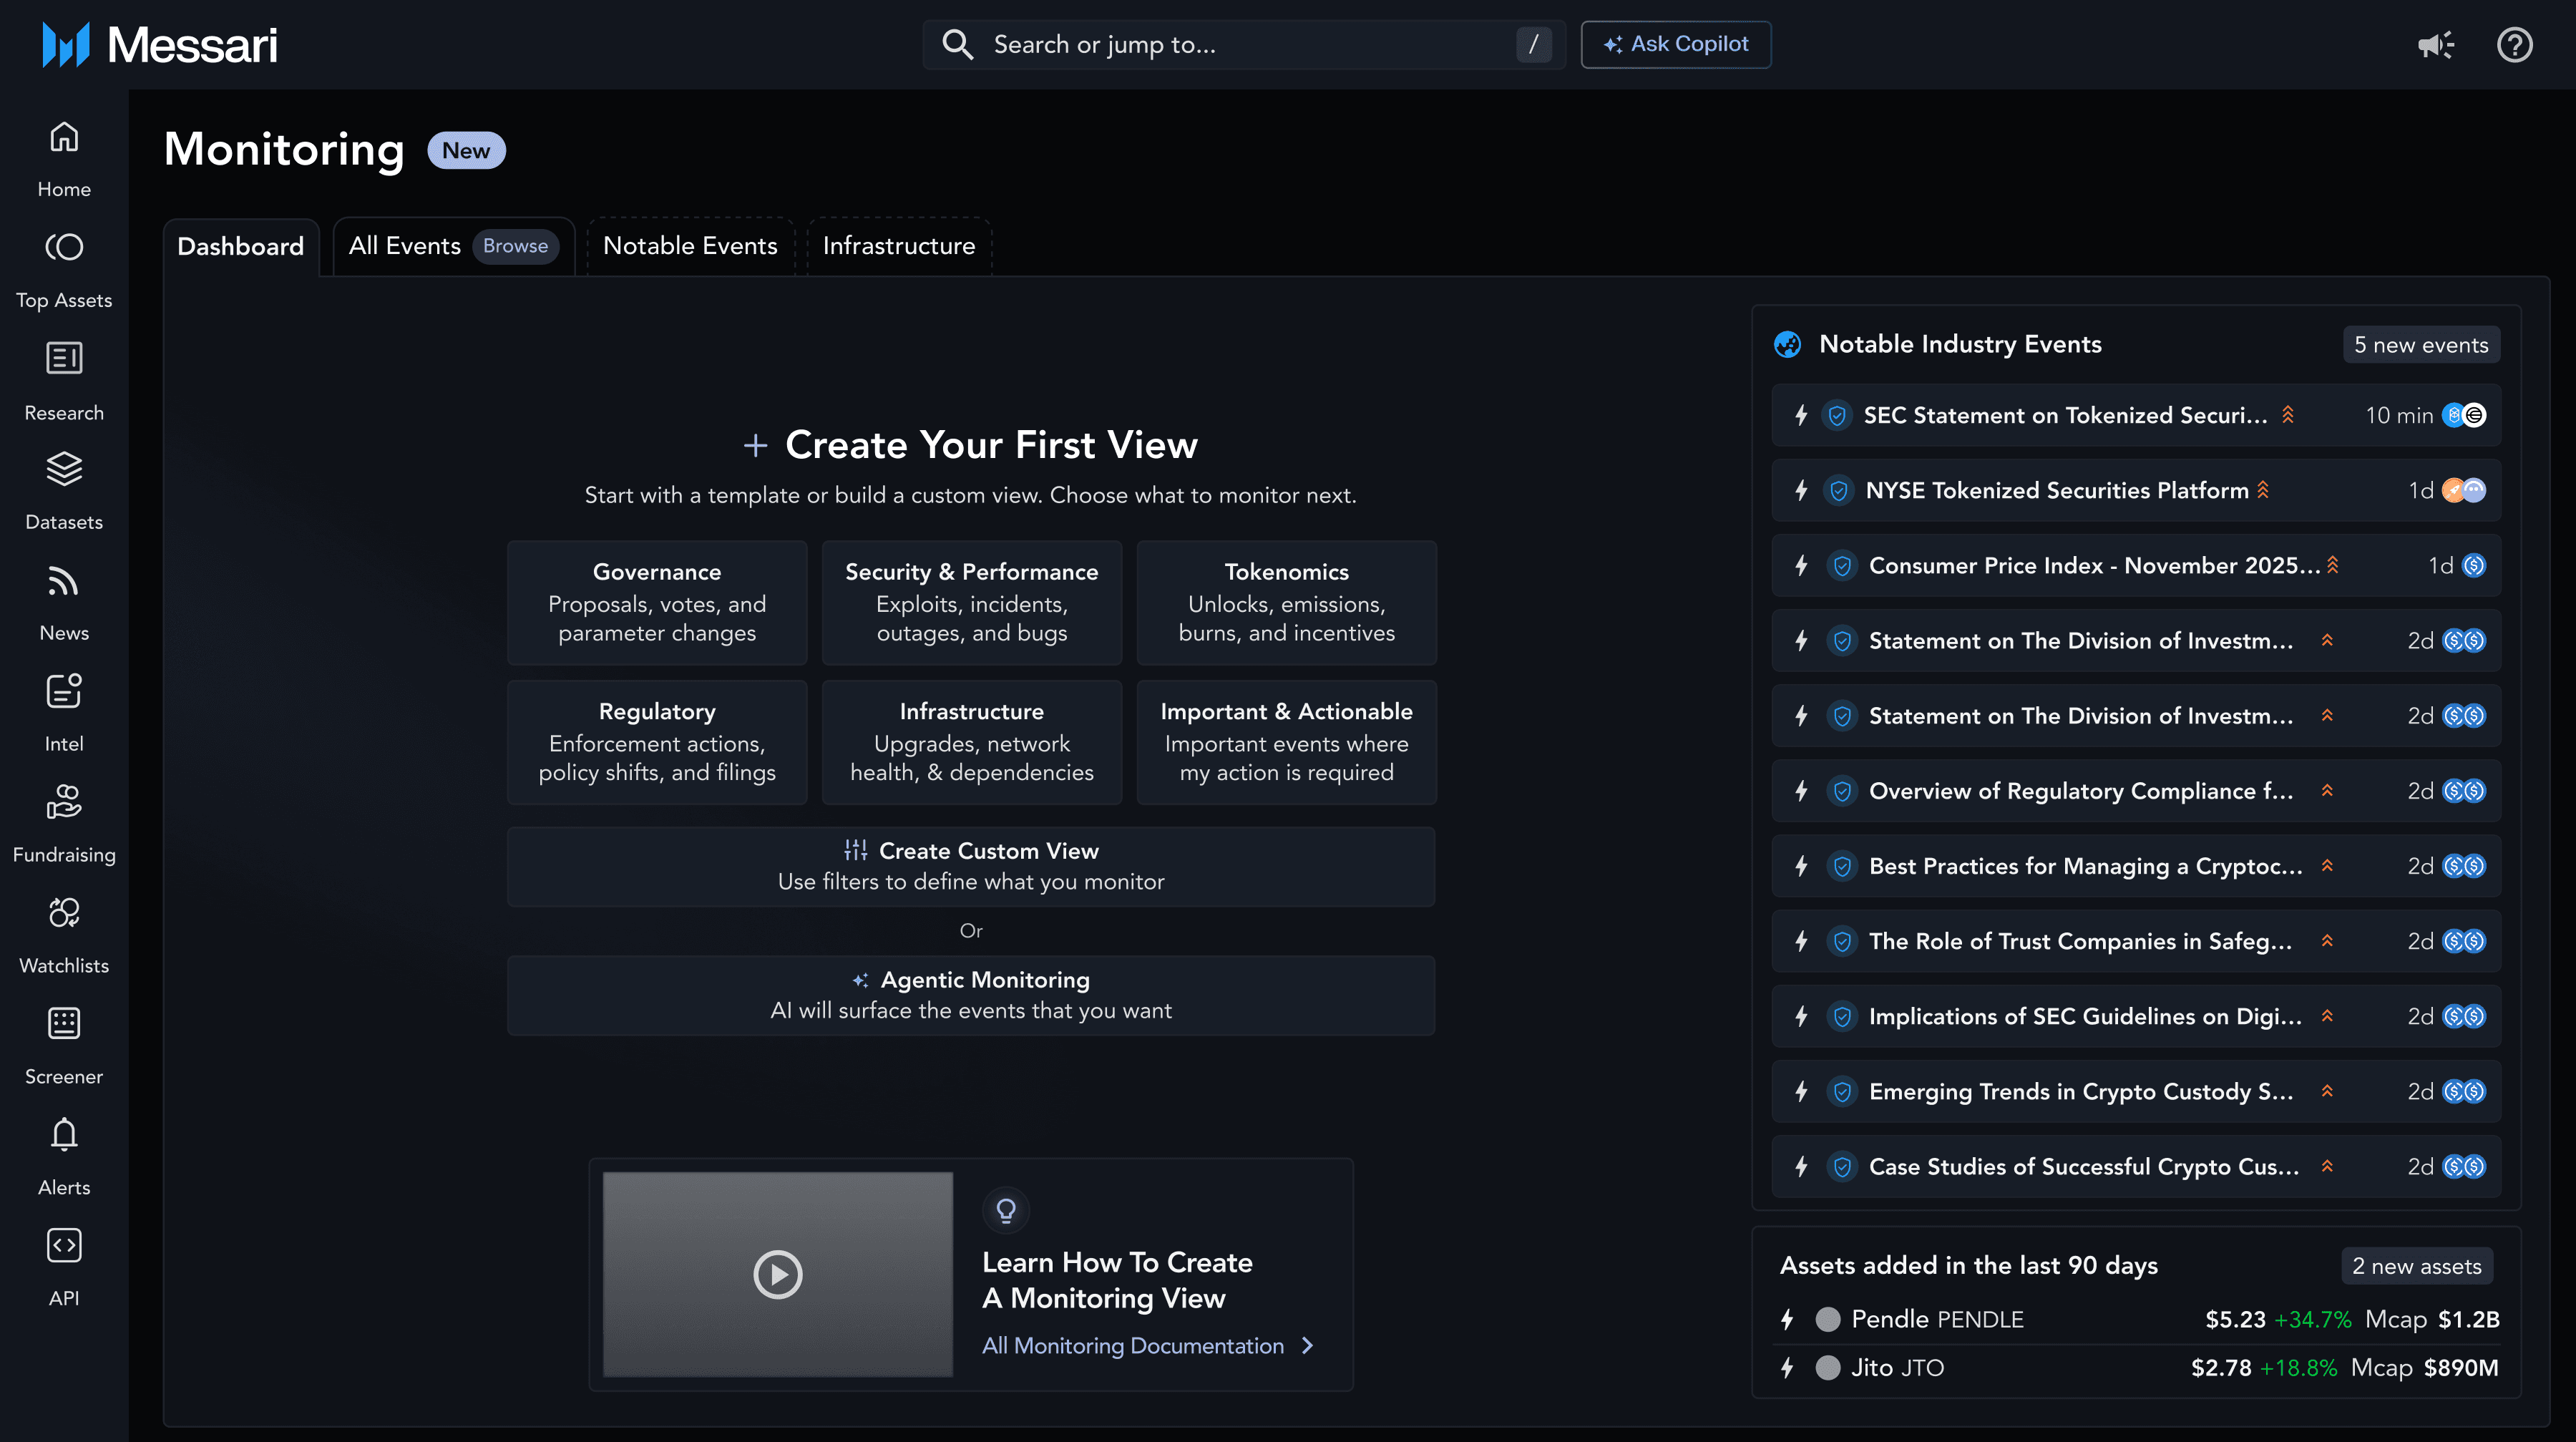Screen dimensions: 2576x1442
Task: Choose Create Custom View option
Action: [971, 866]
